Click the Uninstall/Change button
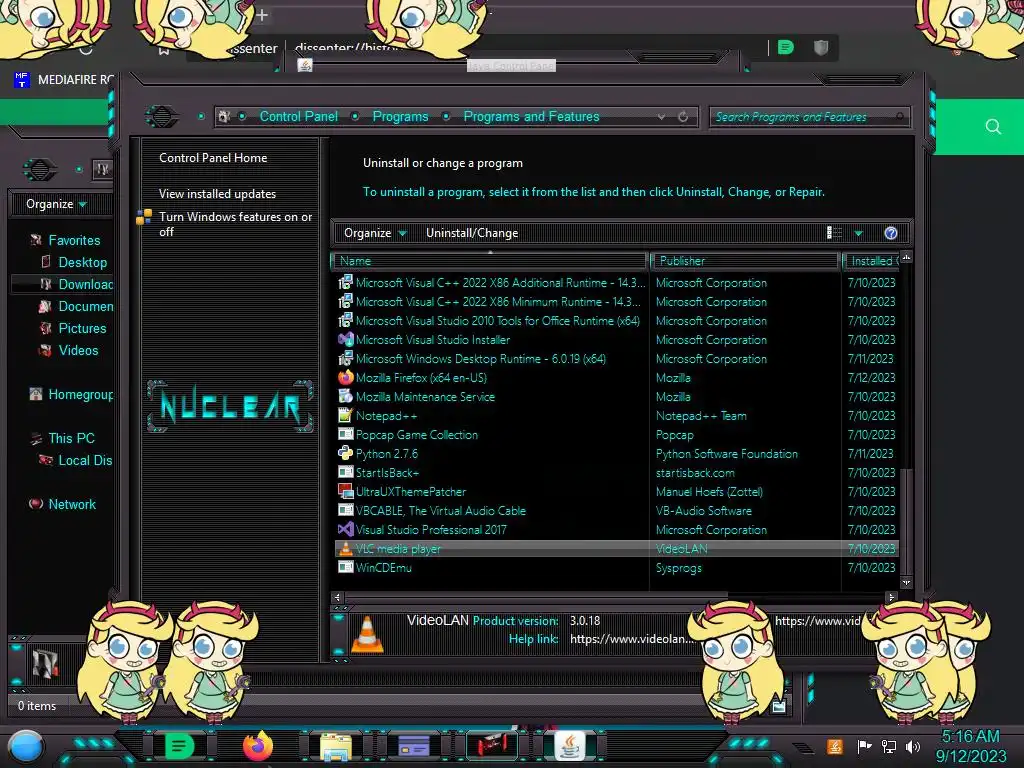 (472, 233)
